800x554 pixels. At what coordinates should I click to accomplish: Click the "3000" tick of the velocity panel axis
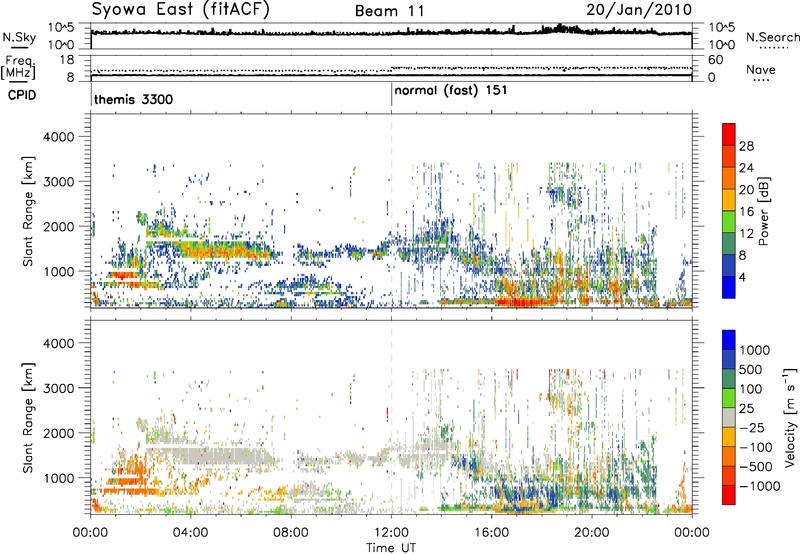[58, 388]
